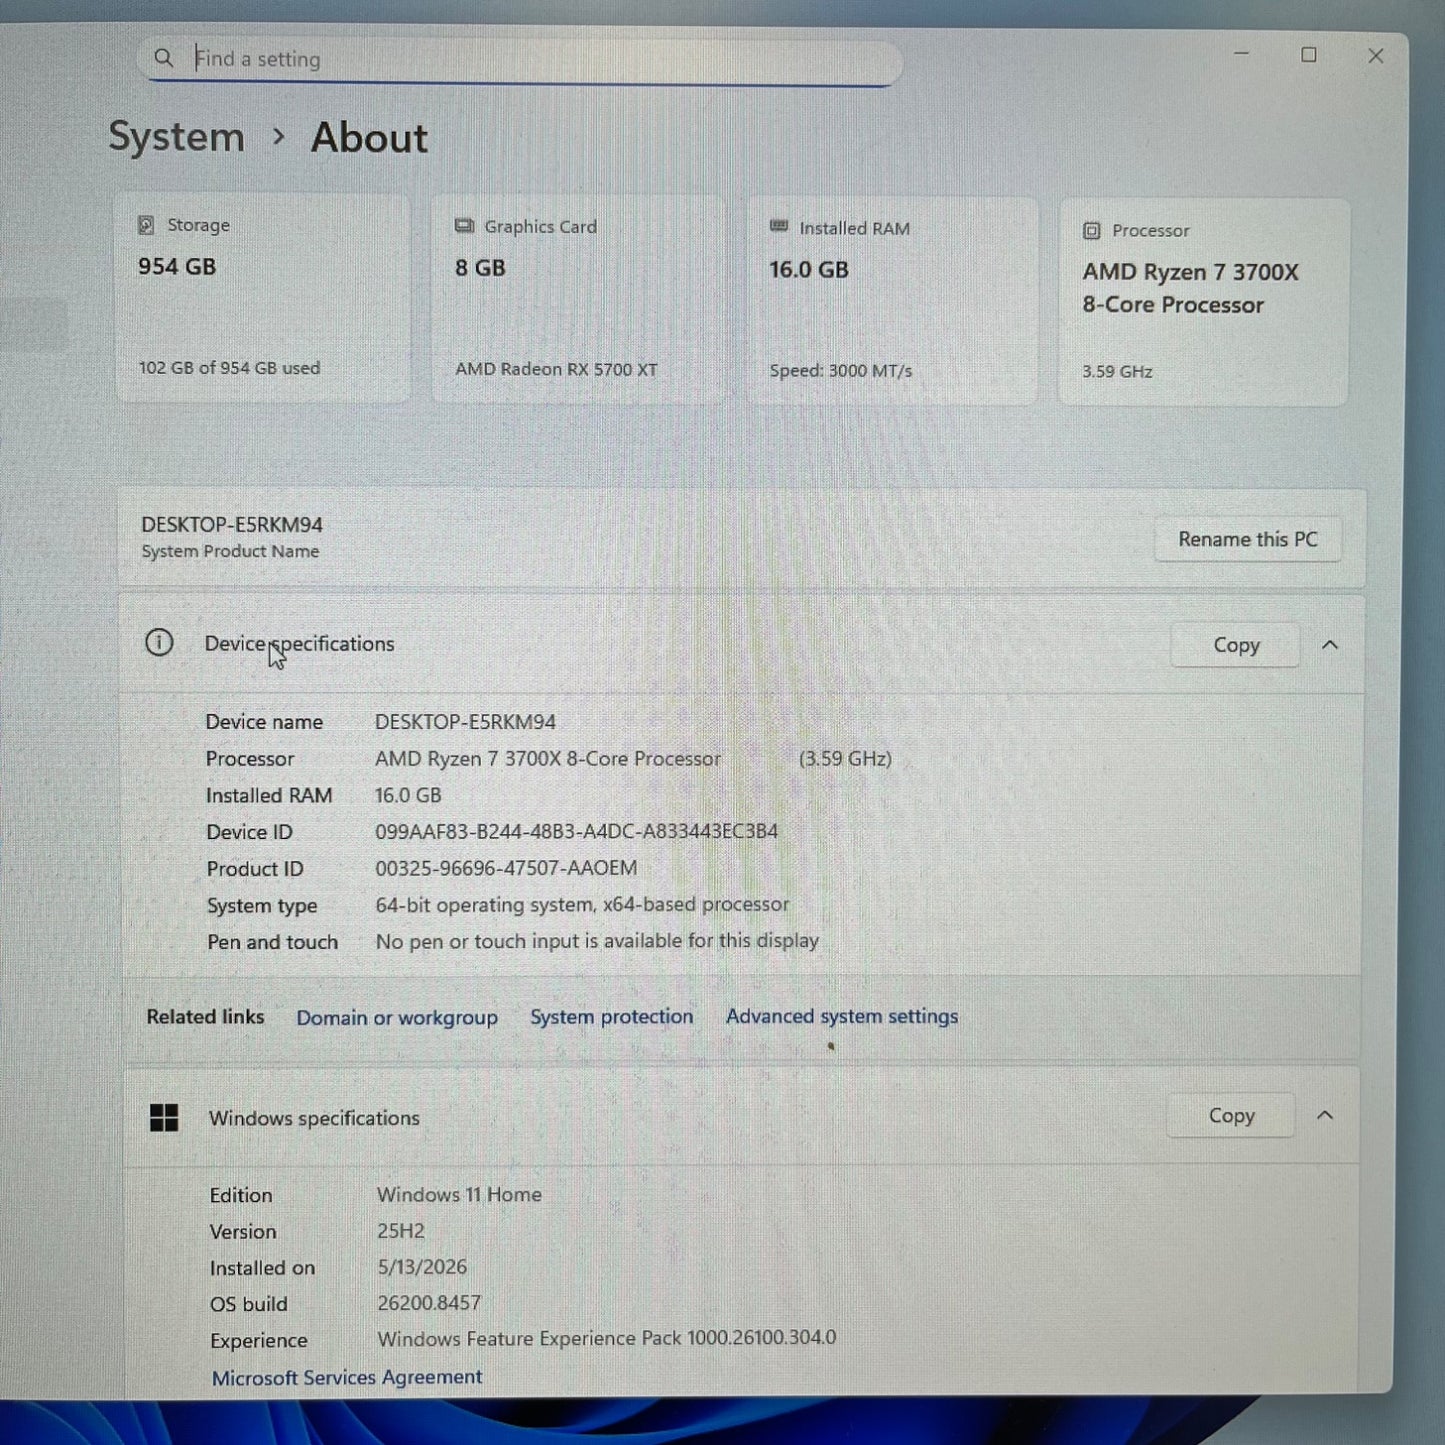This screenshot has height=1445, width=1445.
Task: Select the Device name value DESKTOP-E5RKM94
Action: (x=465, y=721)
